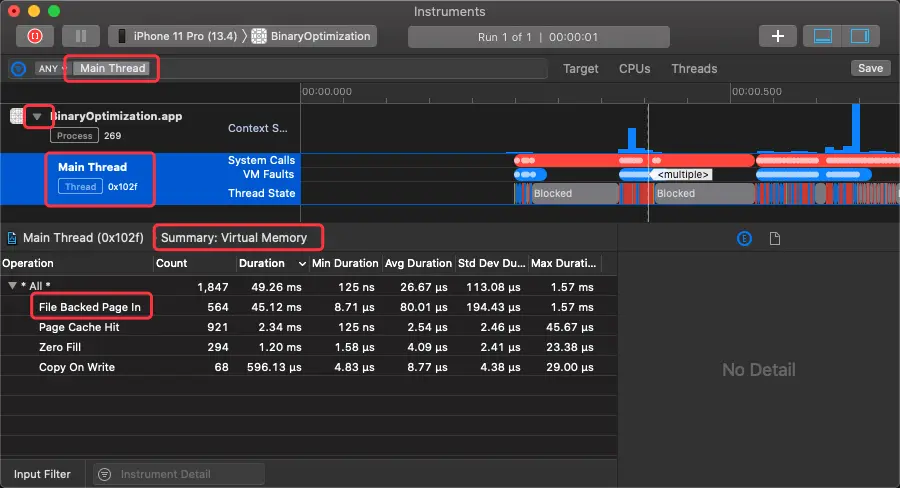Sort by the Min Duration column header
Screen dimensions: 900x488
345,264
